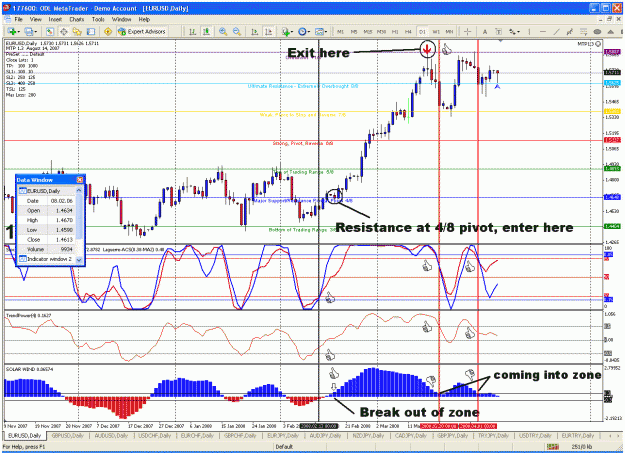Select M1 timeframe
The image size is (625, 453).
[340, 32]
